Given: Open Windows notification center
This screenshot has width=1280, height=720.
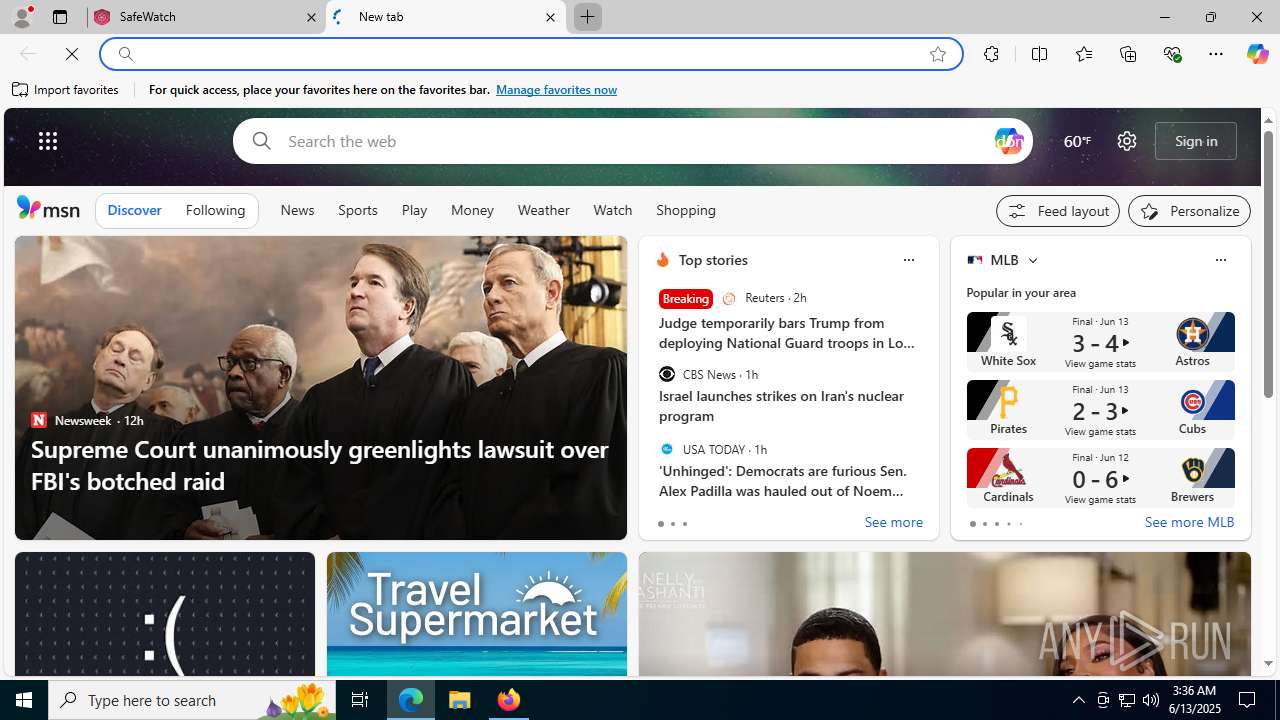Looking at the screenshot, I should [1248, 700].
